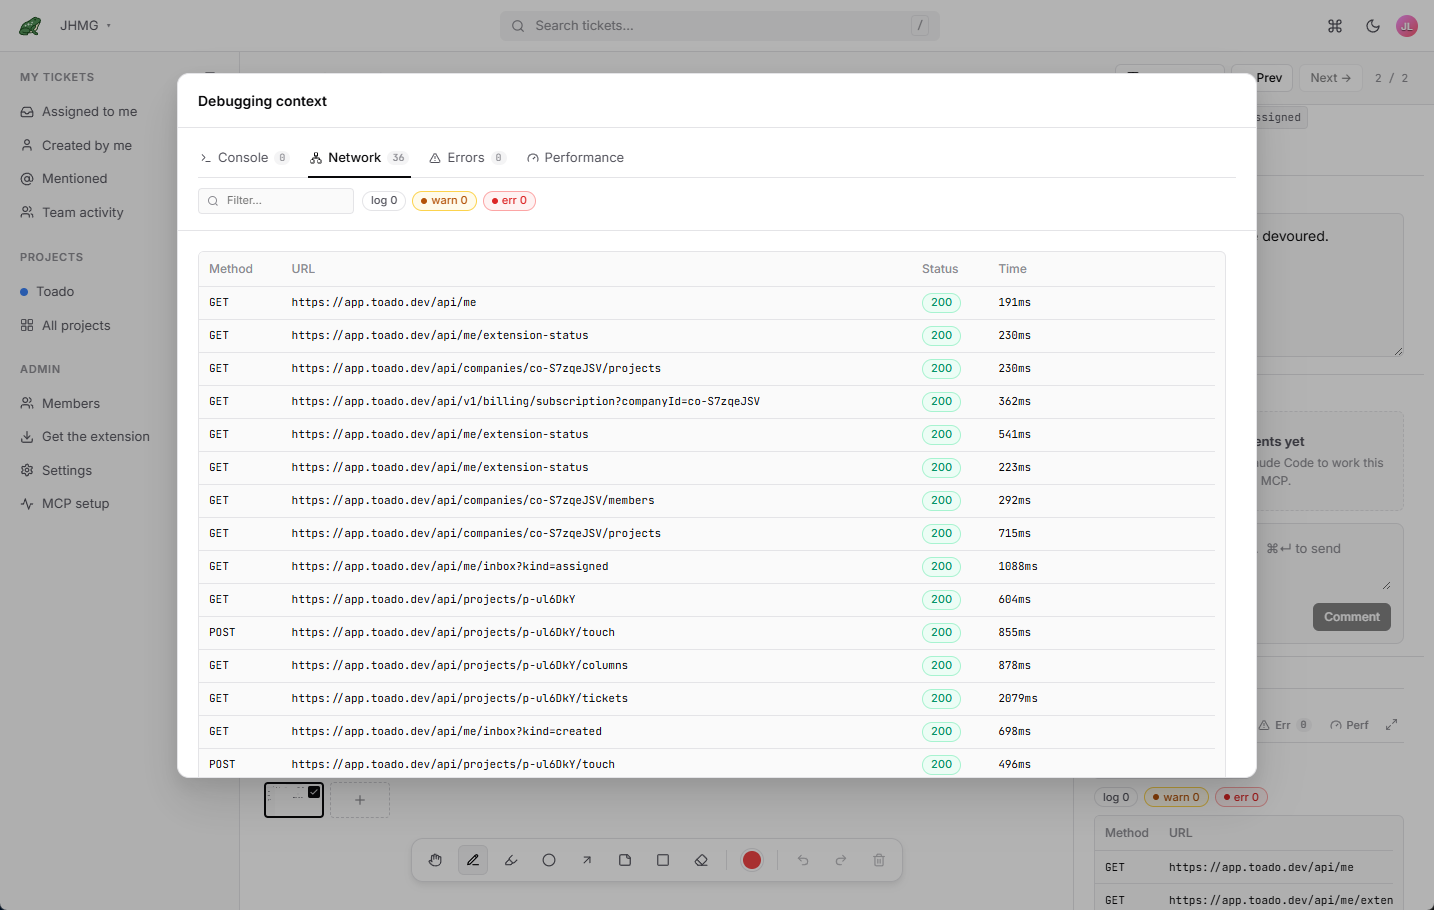The image size is (1434, 910).
Task: Click the Filter input in debugging dialog
Action: [276, 201]
